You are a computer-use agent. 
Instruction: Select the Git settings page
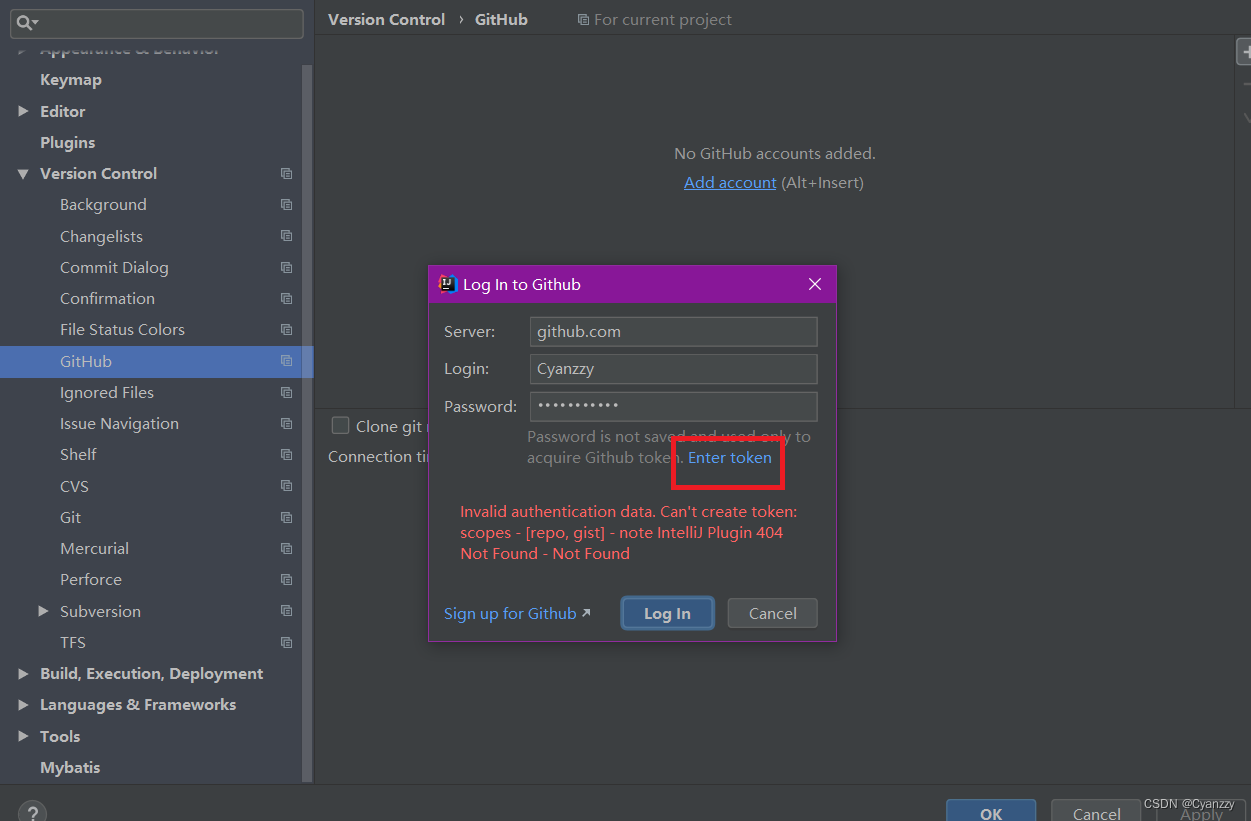point(71,517)
